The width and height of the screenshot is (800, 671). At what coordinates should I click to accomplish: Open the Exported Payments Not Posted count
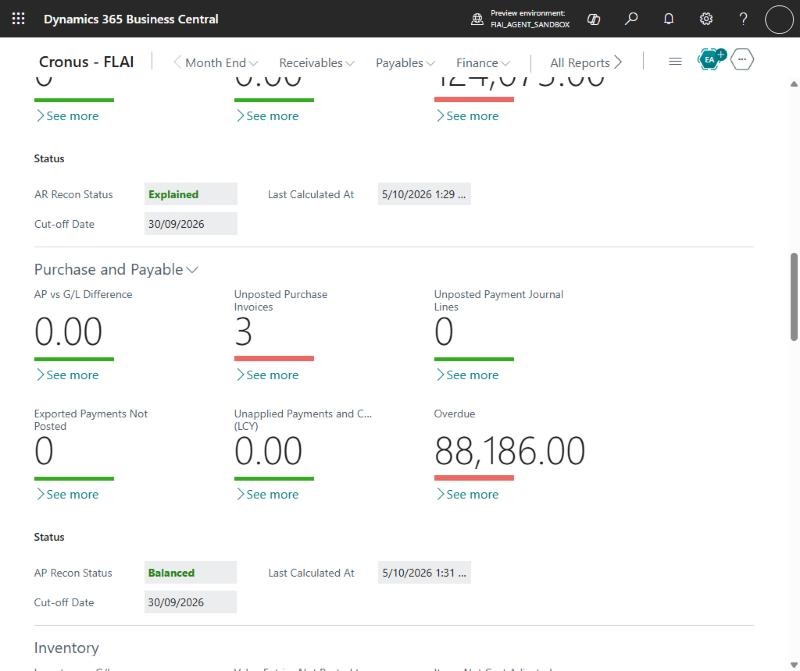click(x=44, y=451)
